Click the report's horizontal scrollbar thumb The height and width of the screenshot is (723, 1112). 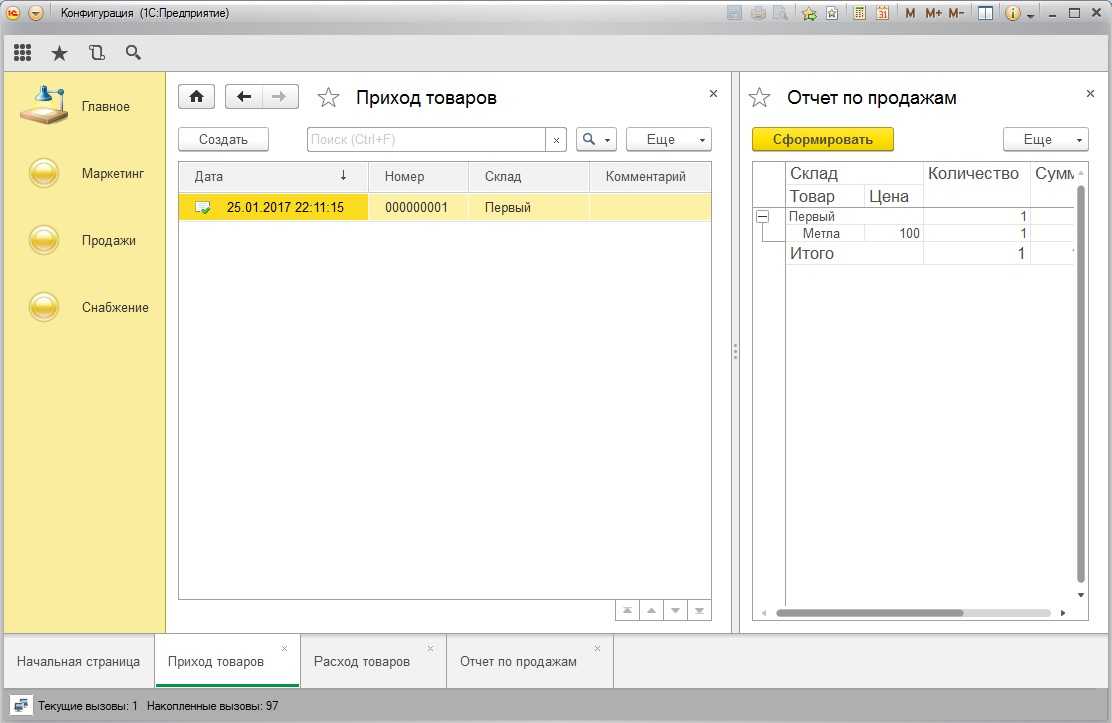(868, 613)
